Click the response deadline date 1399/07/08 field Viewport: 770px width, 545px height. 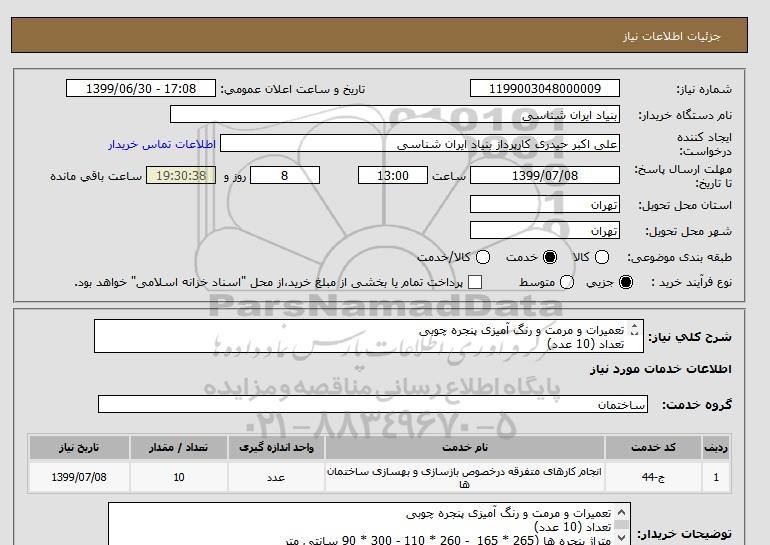(545, 175)
